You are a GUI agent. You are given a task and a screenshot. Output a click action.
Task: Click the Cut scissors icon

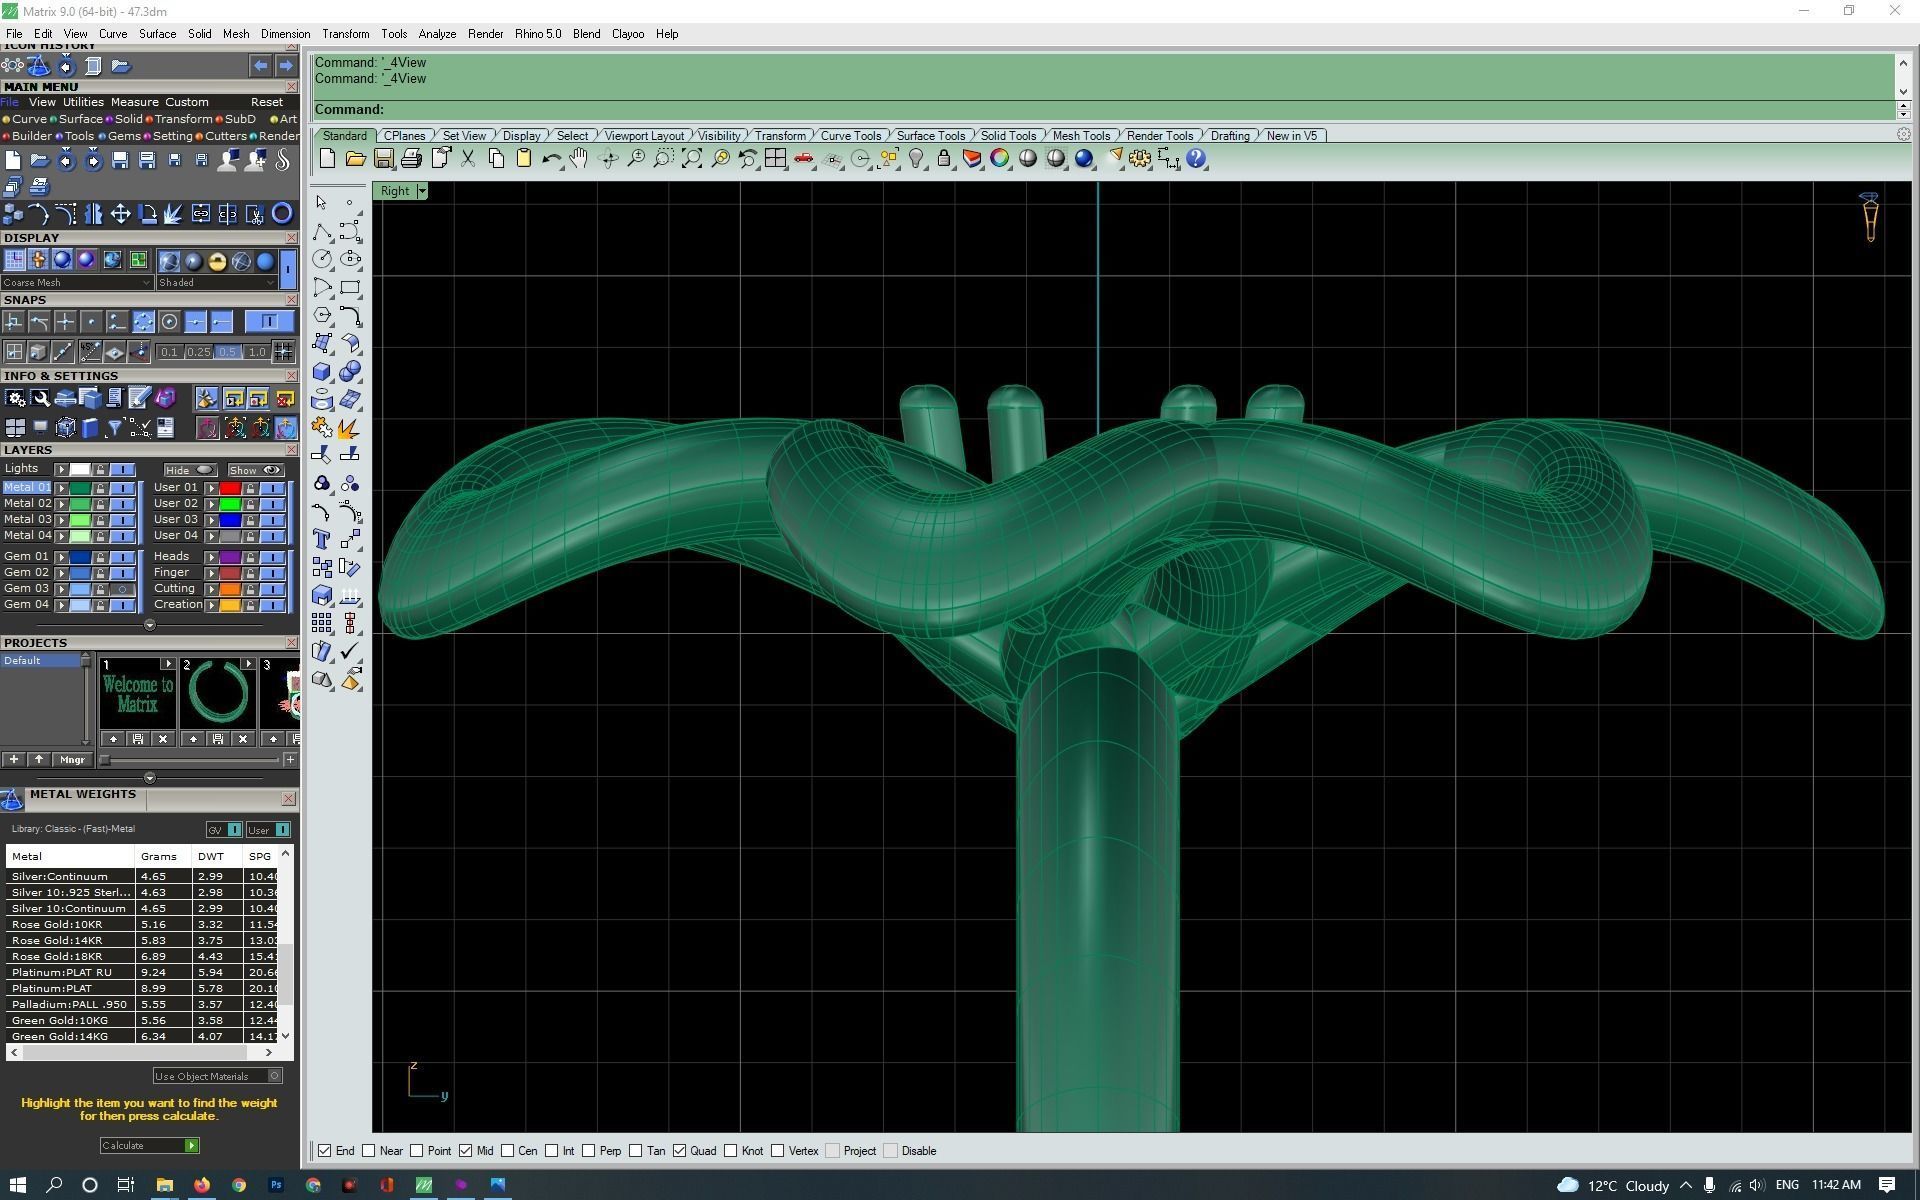tap(467, 159)
